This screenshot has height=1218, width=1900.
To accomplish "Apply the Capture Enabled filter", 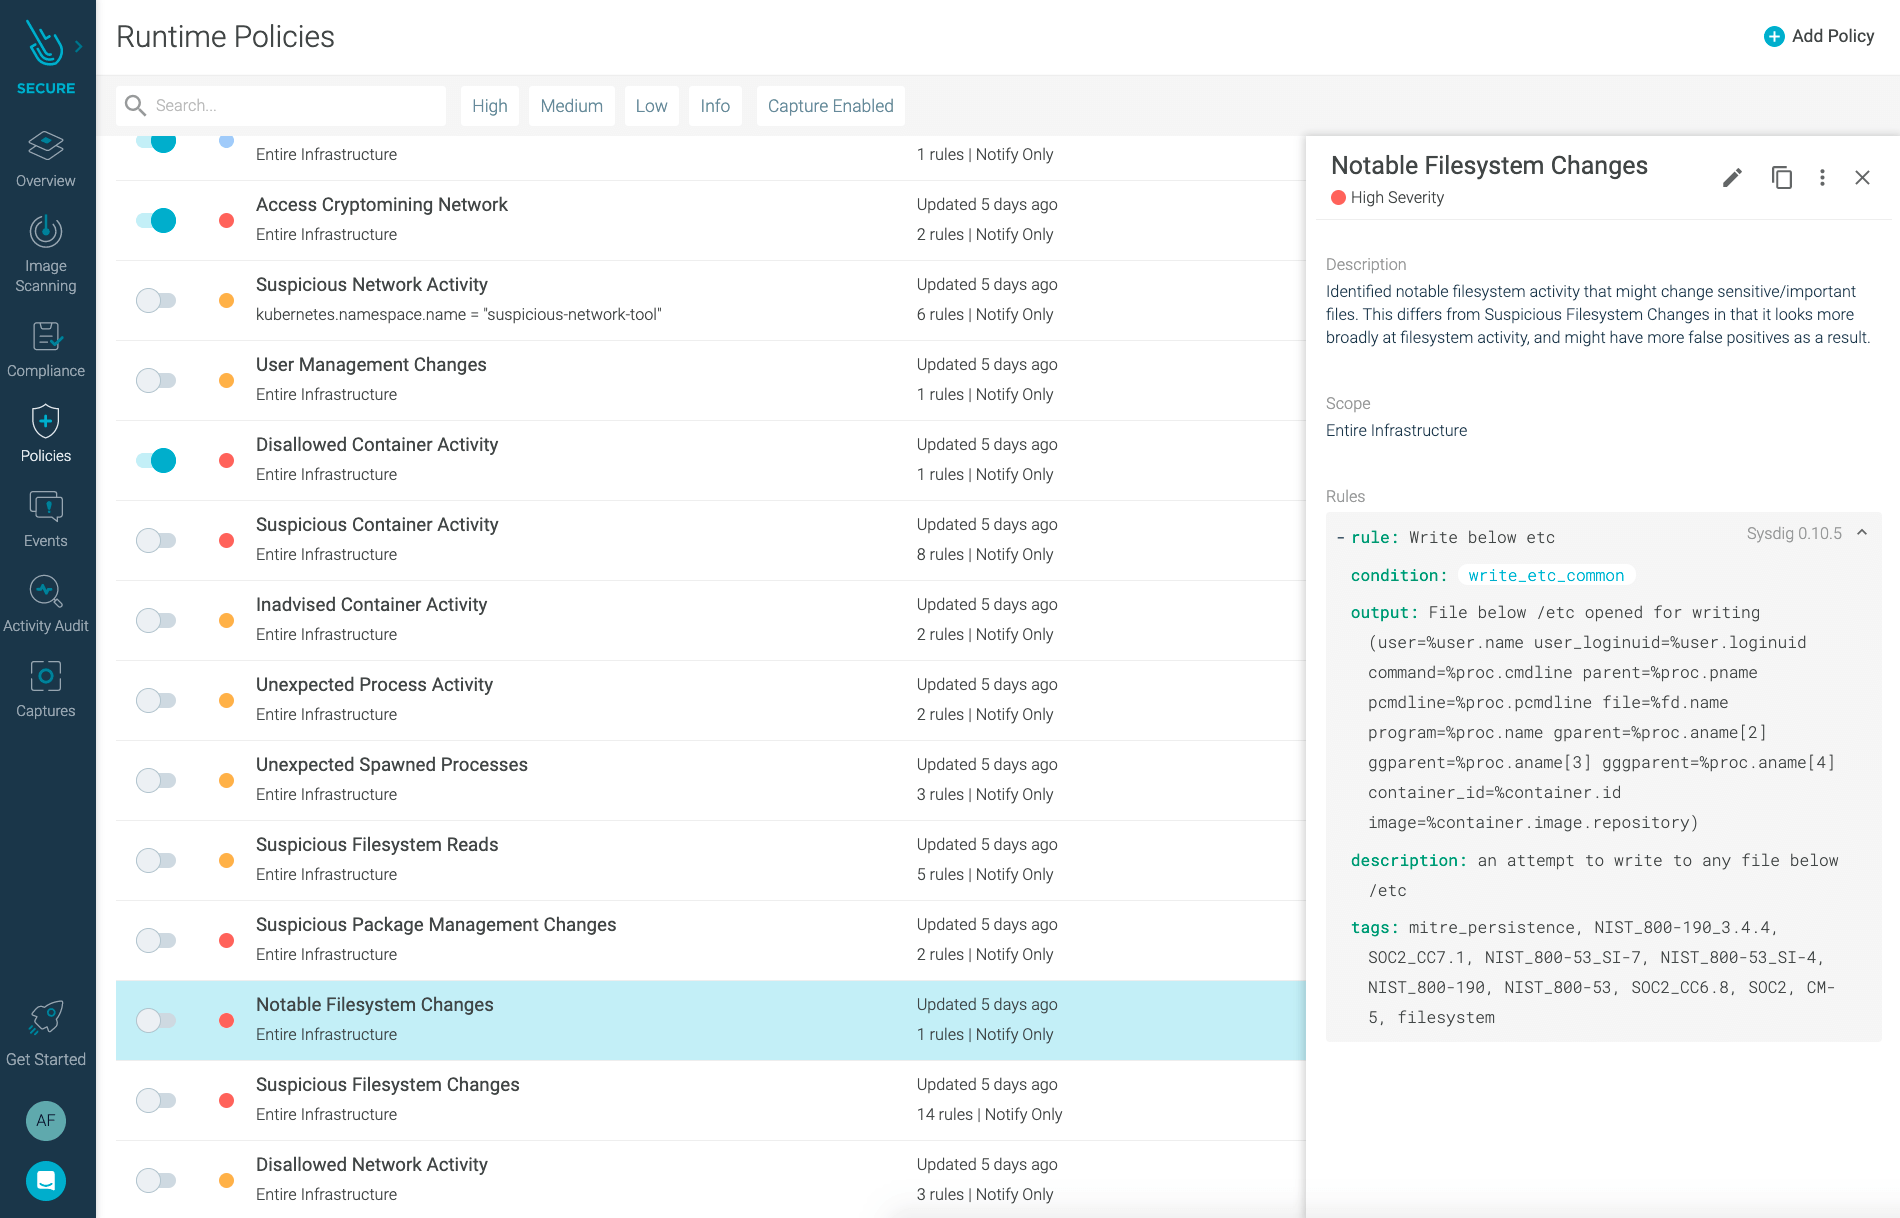I will coord(830,105).
